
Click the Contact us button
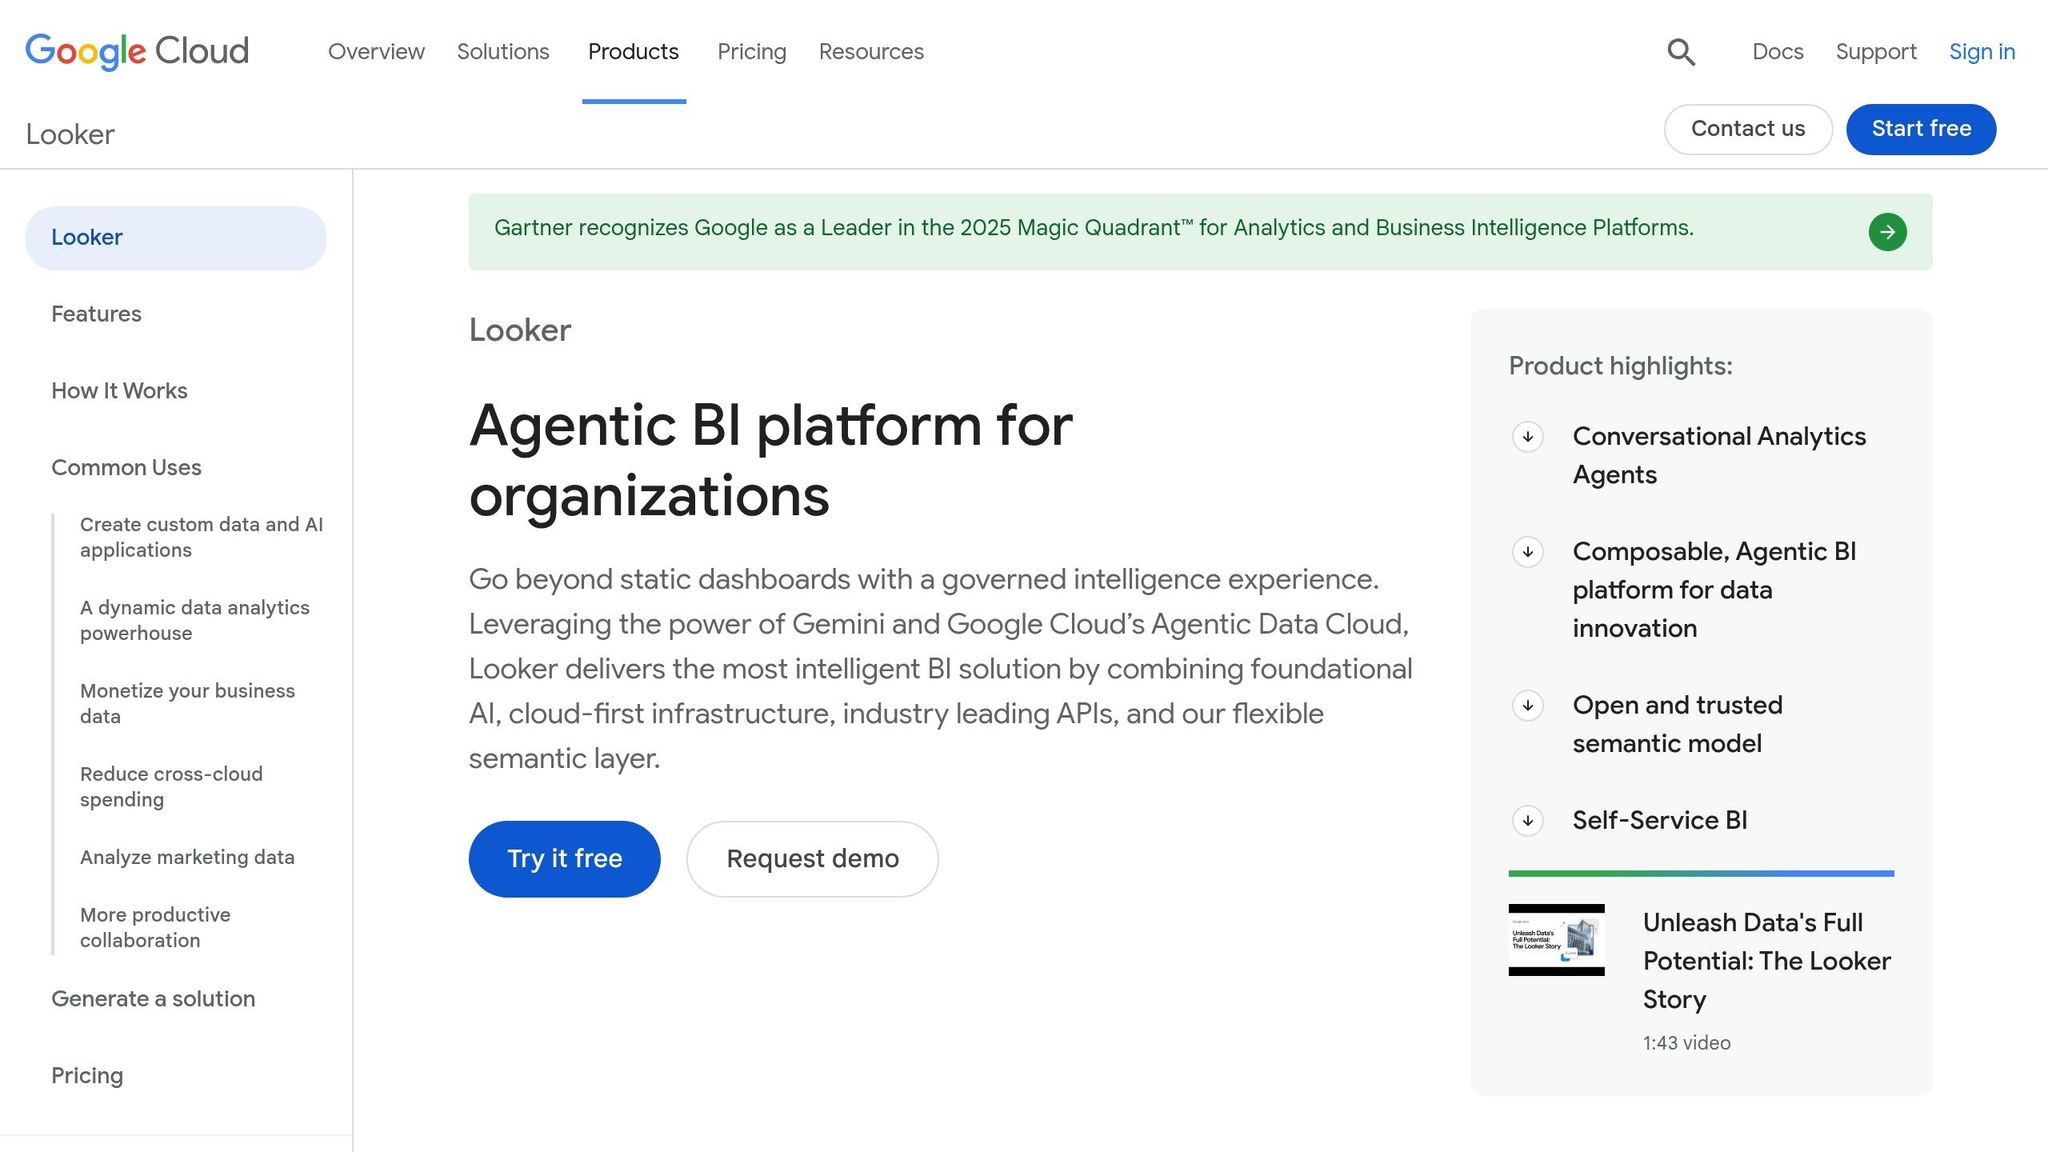(x=1747, y=129)
